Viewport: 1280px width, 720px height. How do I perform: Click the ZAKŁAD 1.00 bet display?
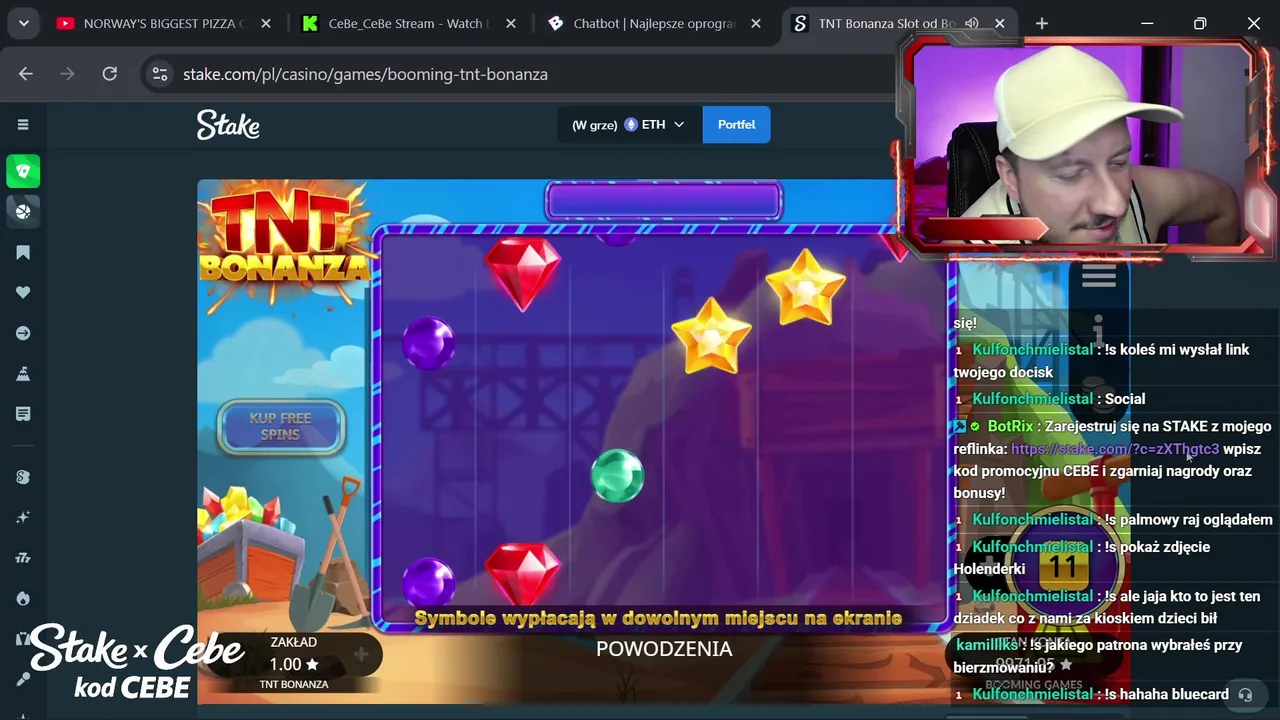294,655
